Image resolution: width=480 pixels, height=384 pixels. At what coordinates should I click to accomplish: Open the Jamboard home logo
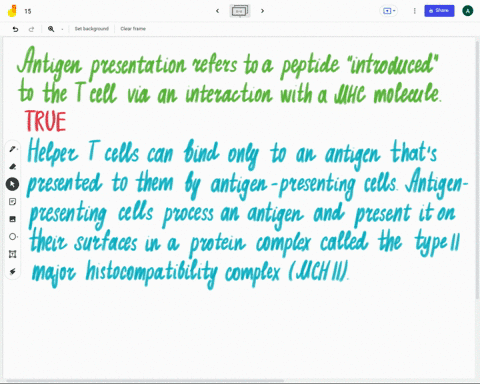12,11
